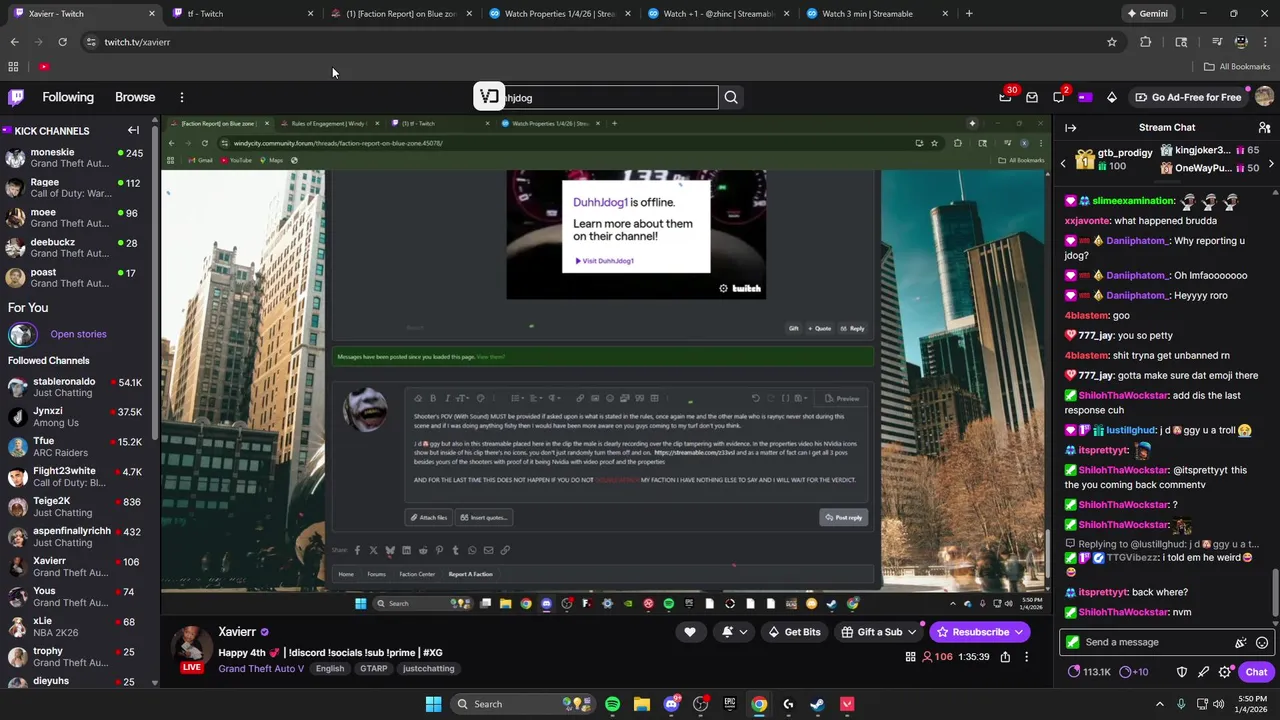Open the chat emote picker smiley
The height and width of the screenshot is (720, 1280).
(x=1262, y=642)
